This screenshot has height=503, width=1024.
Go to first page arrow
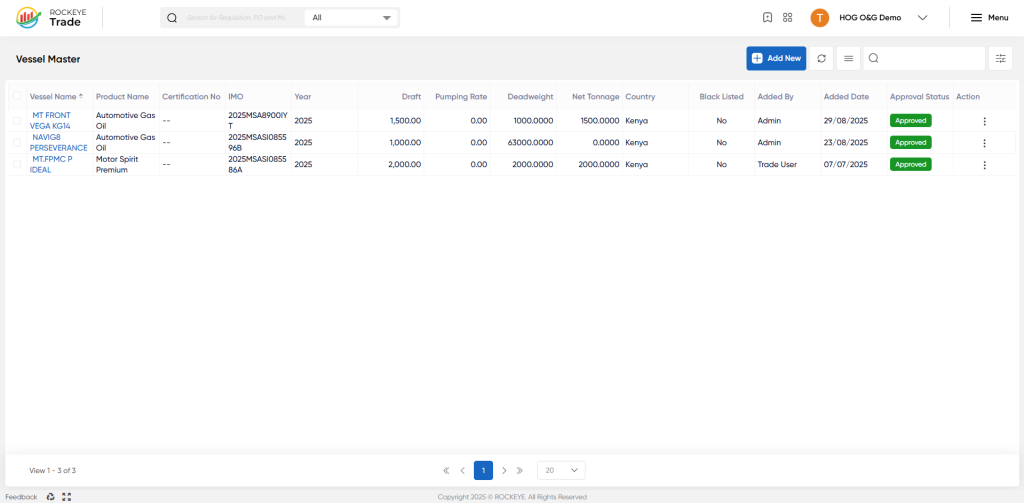coord(446,470)
